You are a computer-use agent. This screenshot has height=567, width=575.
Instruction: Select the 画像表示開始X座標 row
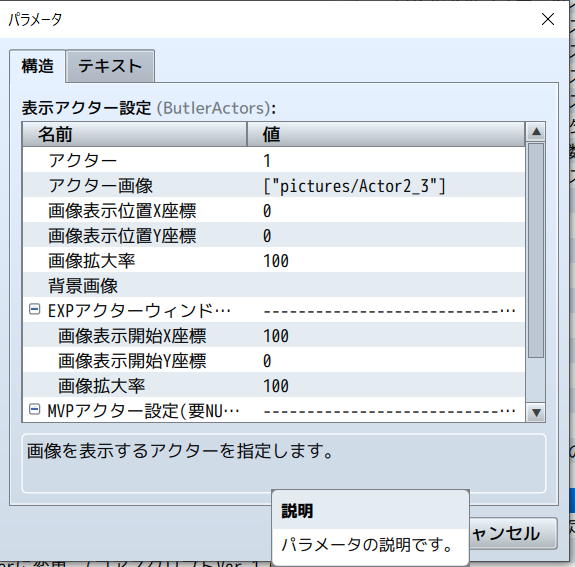274,335
